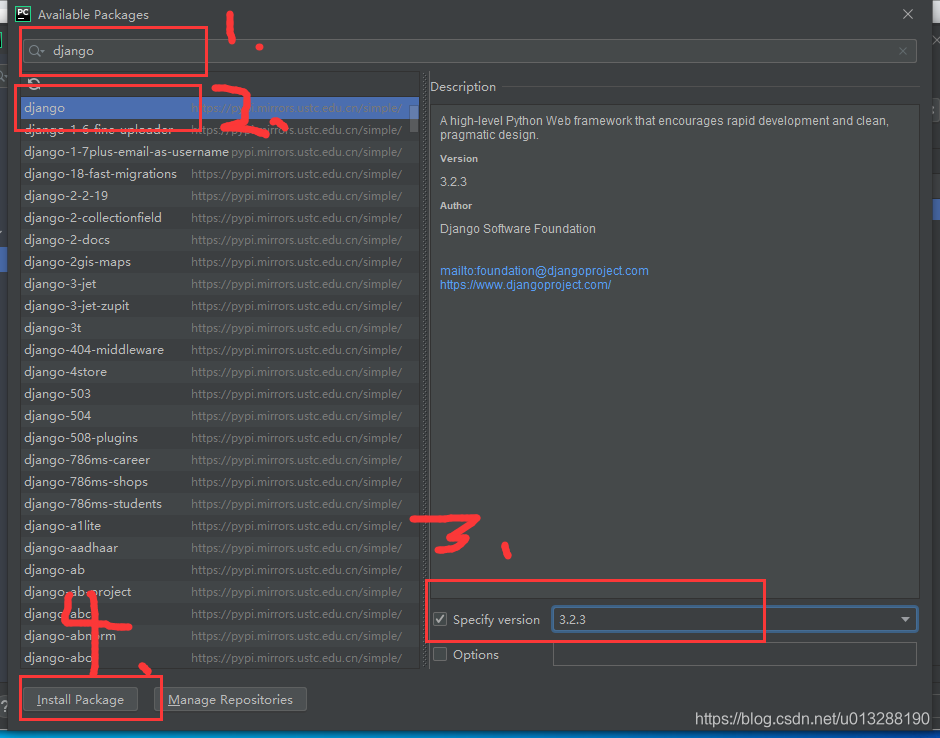Click the PyCharm icon in the title bar
Viewport: 940px width, 738px height.
(x=22, y=14)
